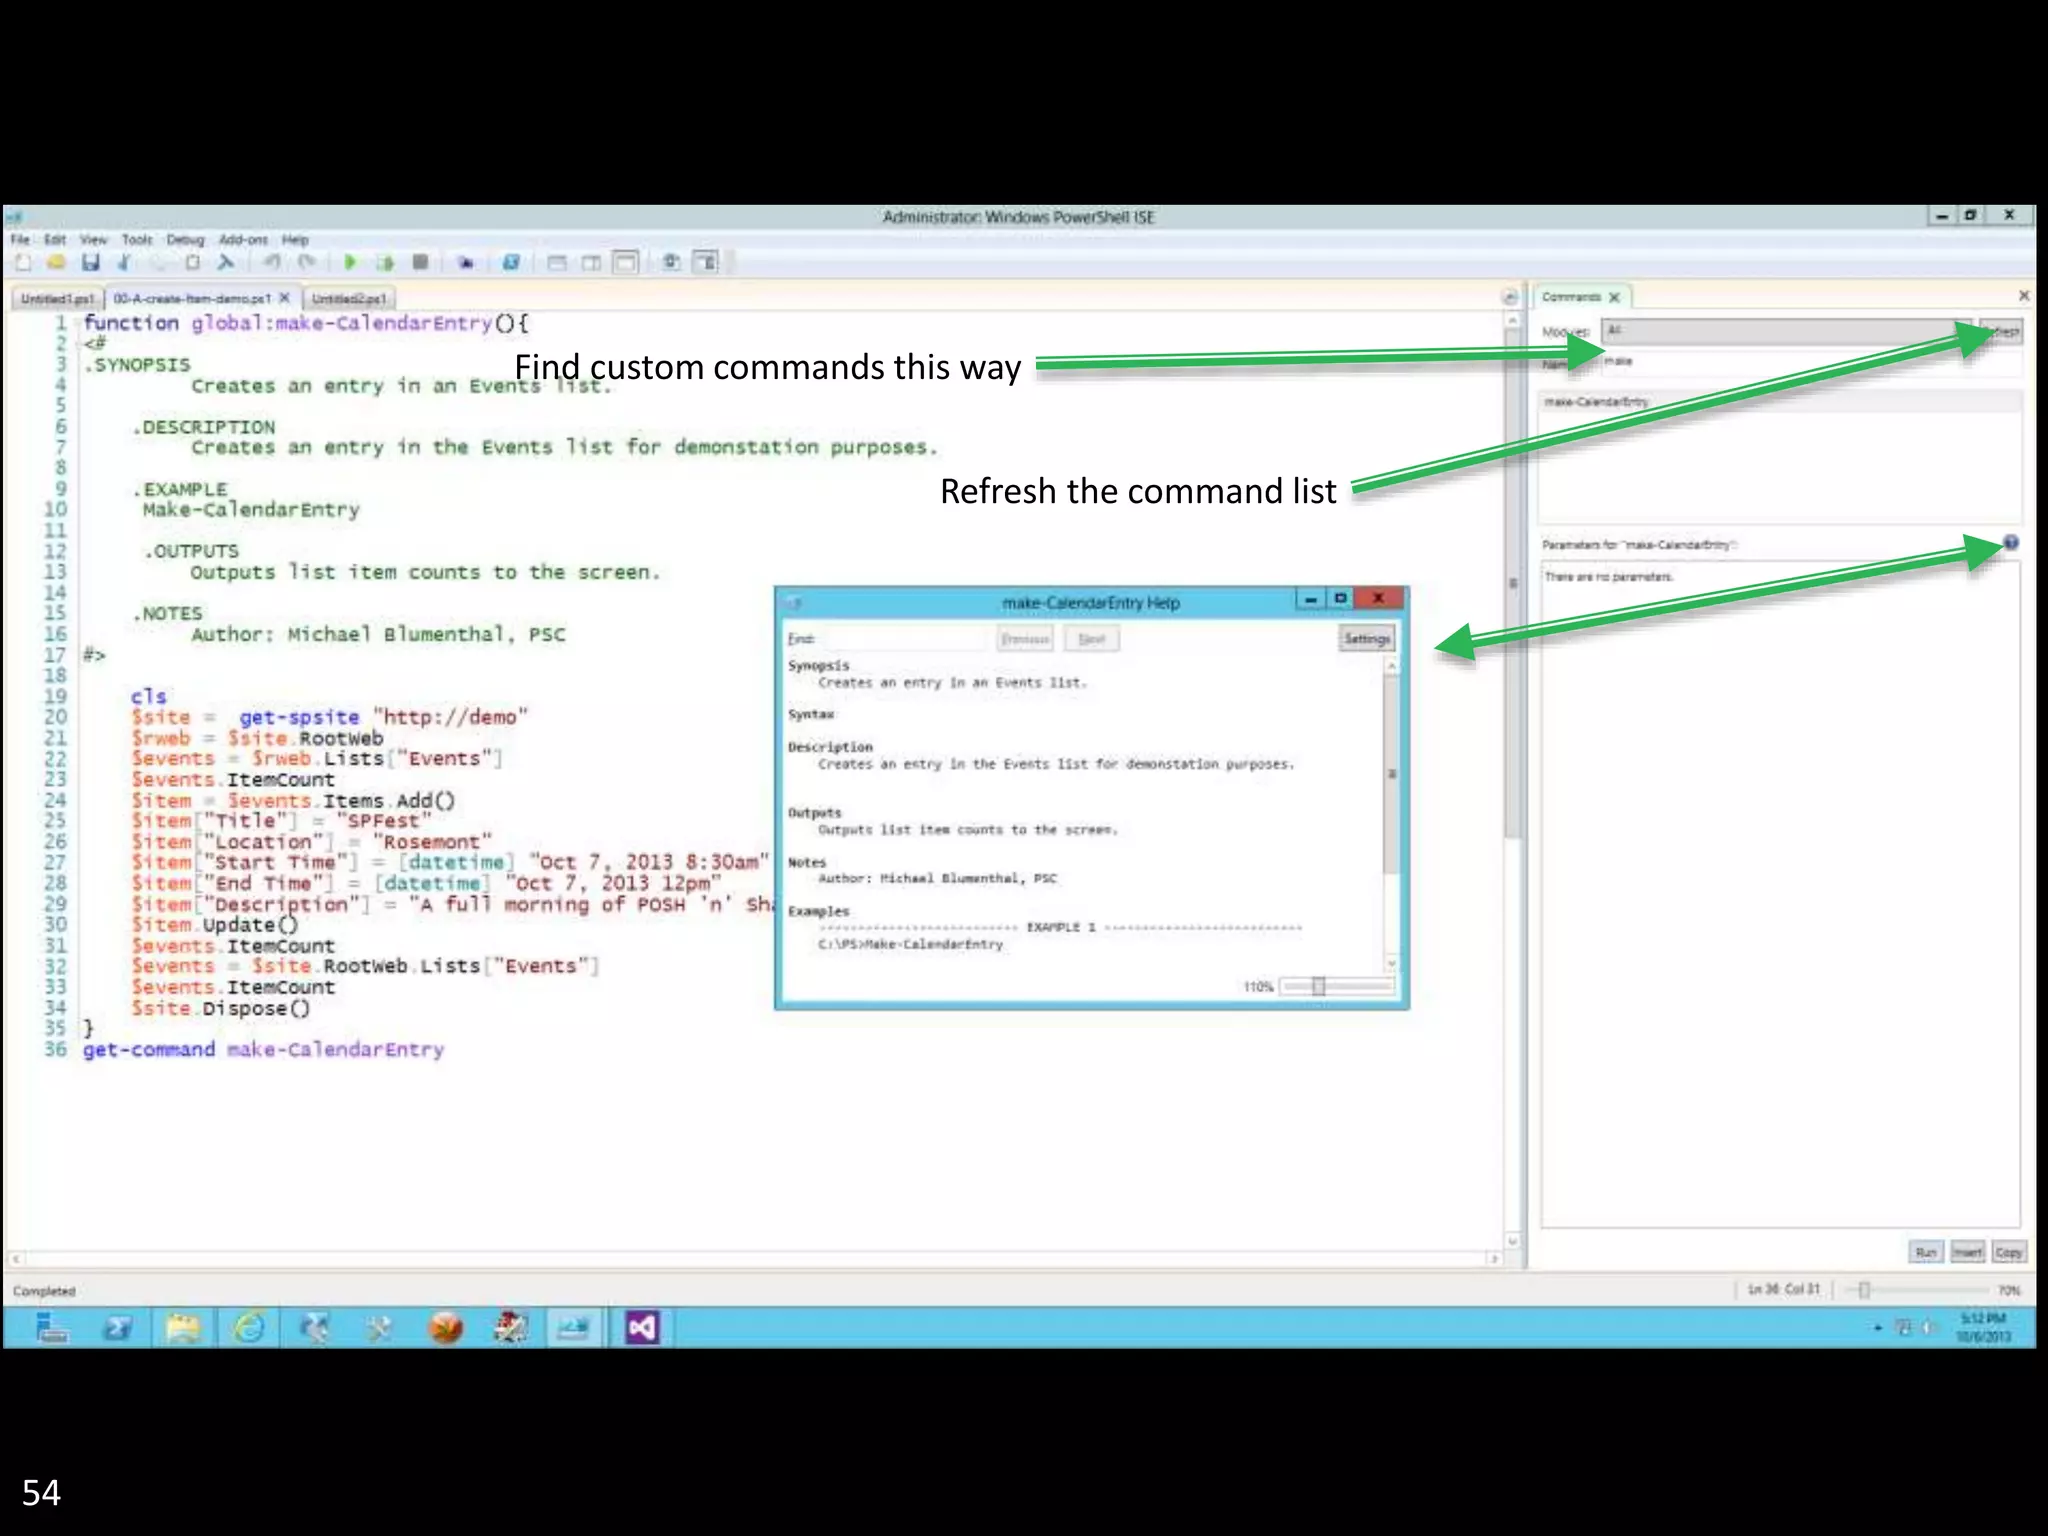Click the Name field containing make
Screen dimensions: 2048x1536
coord(1810,362)
